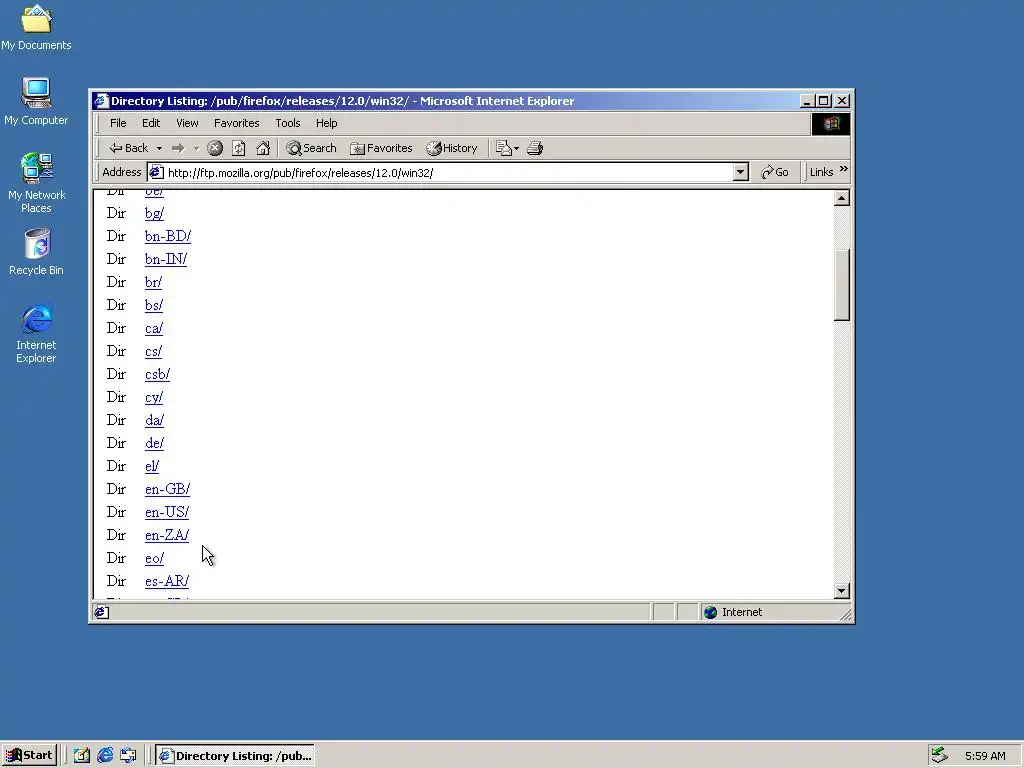
Task: Click the Forward arrow toolbar icon
Action: click(x=178, y=148)
